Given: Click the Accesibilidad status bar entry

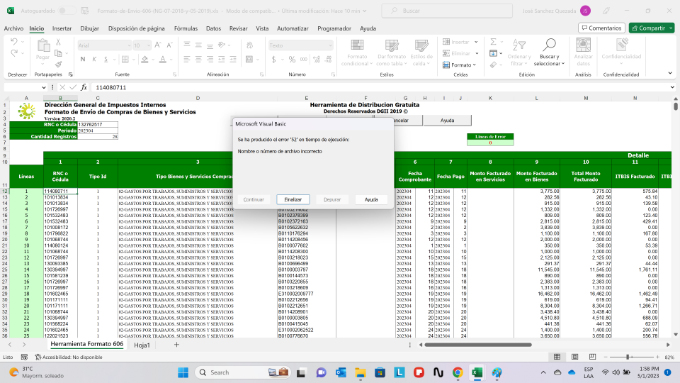Looking at the screenshot, I should (69, 357).
